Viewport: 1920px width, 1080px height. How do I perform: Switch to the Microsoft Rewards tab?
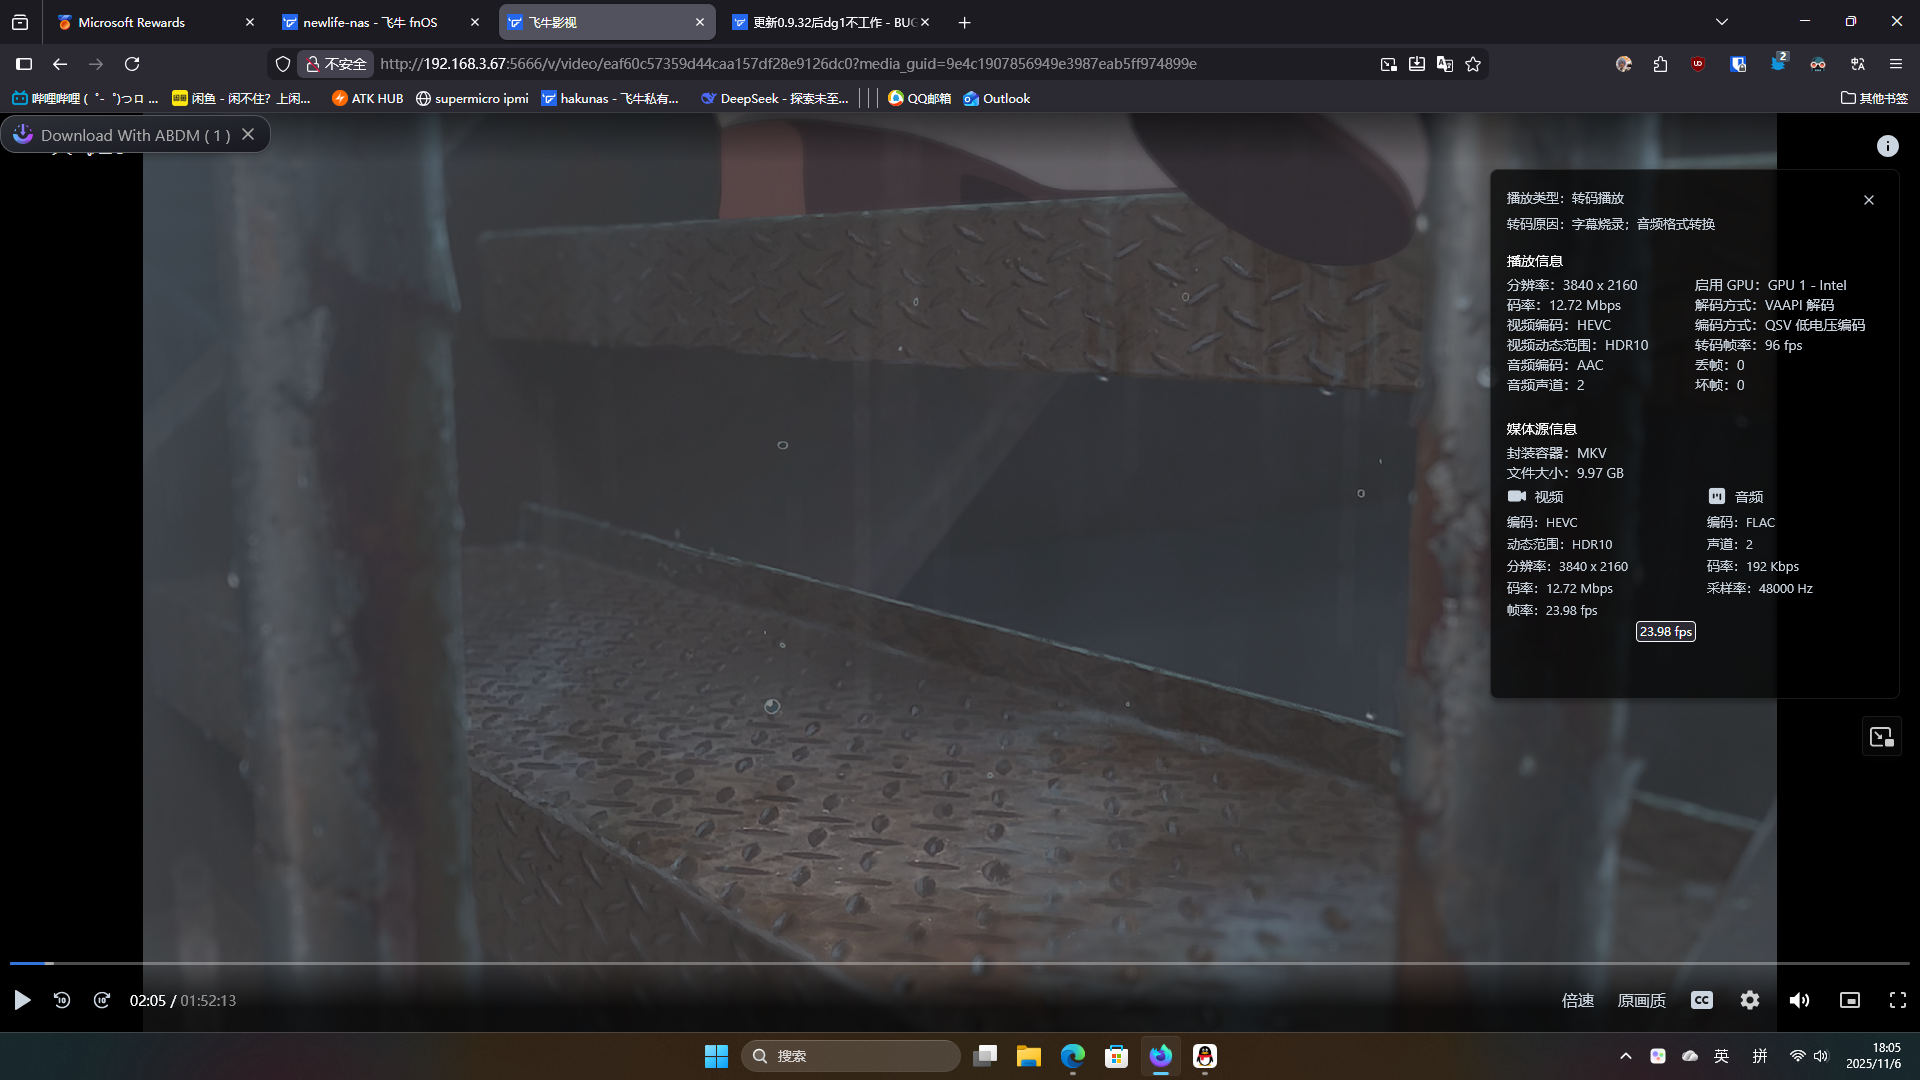coord(131,22)
